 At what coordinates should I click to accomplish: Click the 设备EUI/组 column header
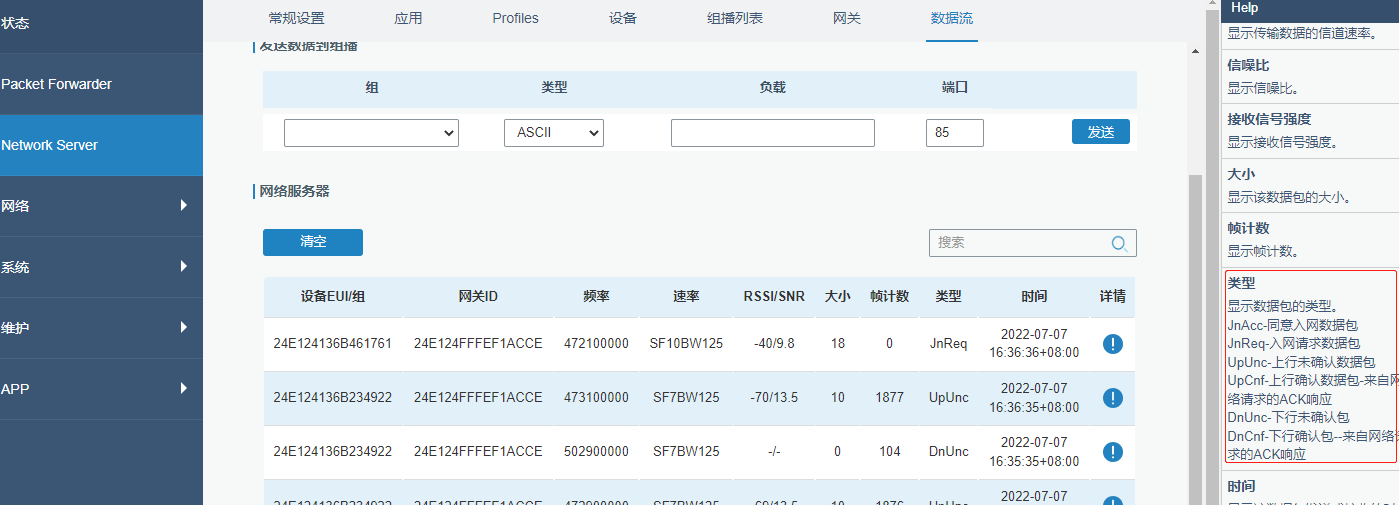pos(333,297)
